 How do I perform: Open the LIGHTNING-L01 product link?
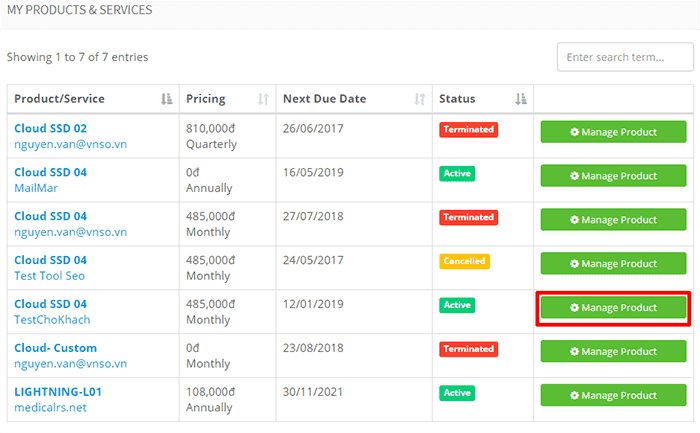point(58,392)
